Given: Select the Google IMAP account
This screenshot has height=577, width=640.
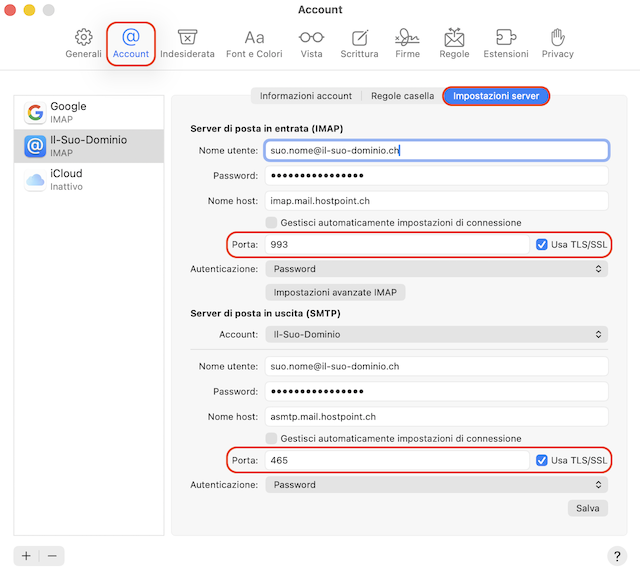Looking at the screenshot, I should point(89,113).
